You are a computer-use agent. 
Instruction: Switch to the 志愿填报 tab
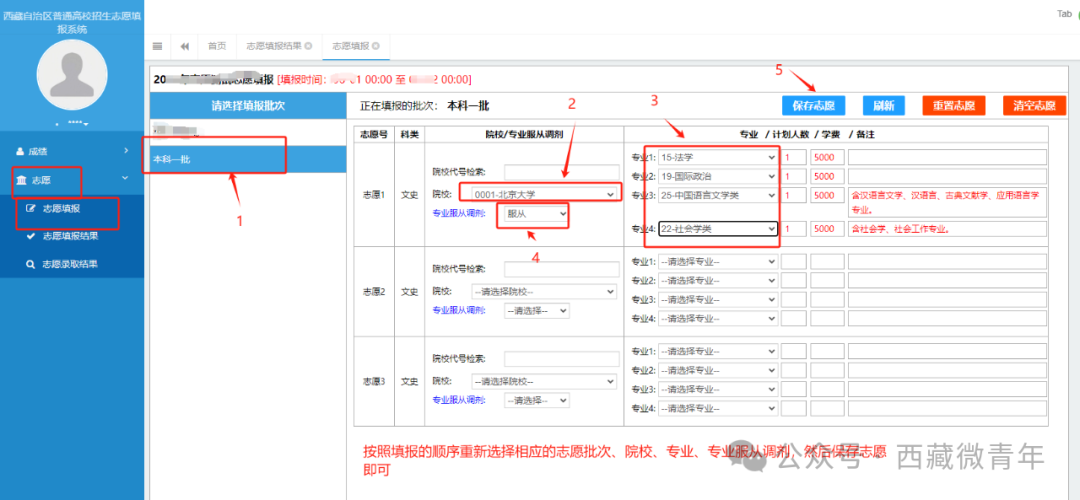point(355,46)
